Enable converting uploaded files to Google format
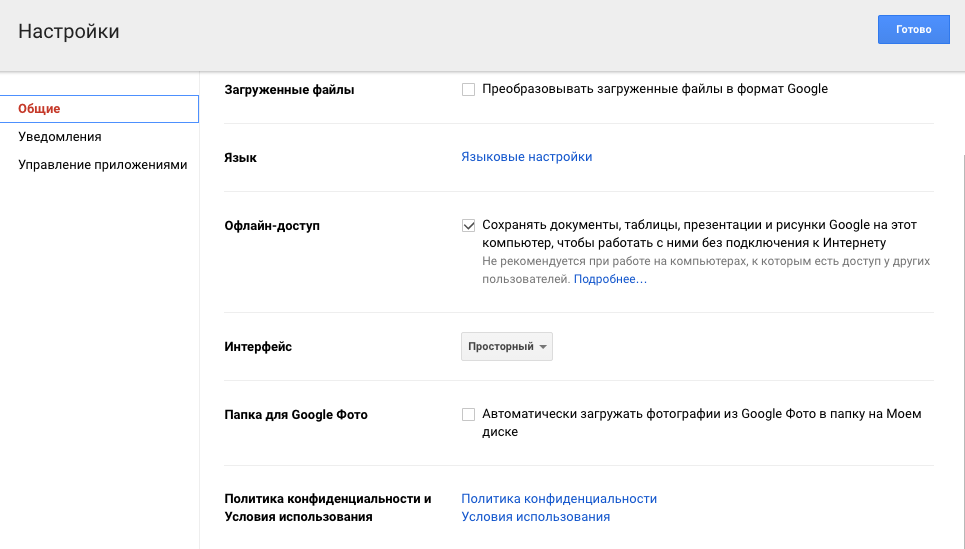 tap(468, 89)
